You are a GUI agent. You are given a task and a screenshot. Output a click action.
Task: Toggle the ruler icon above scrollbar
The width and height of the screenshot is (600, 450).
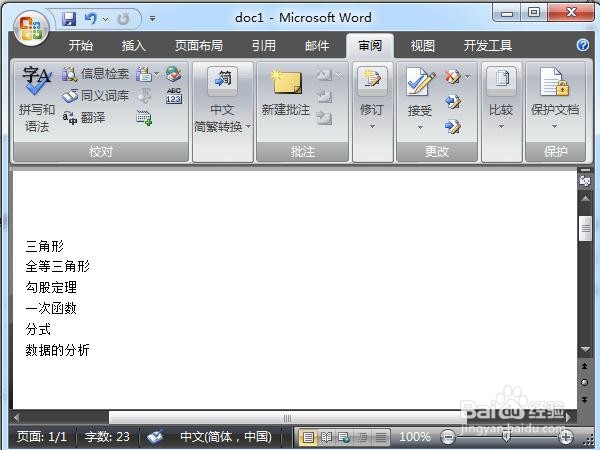[585, 181]
